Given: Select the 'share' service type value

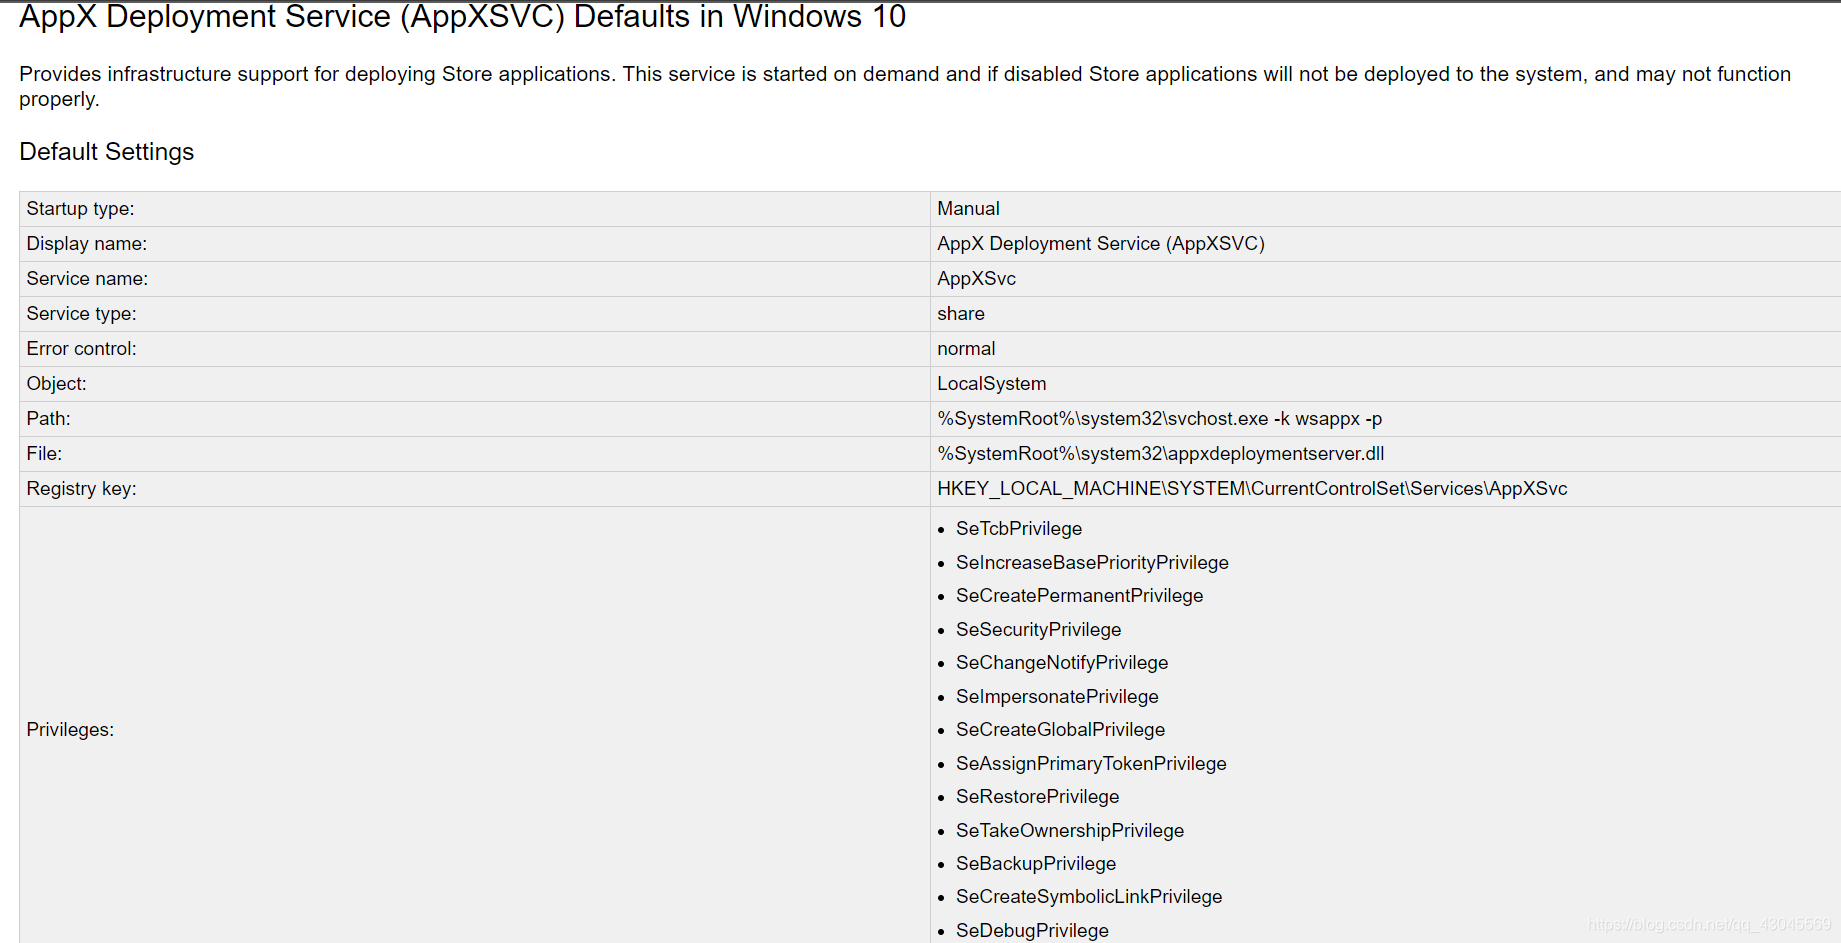Looking at the screenshot, I should (961, 314).
